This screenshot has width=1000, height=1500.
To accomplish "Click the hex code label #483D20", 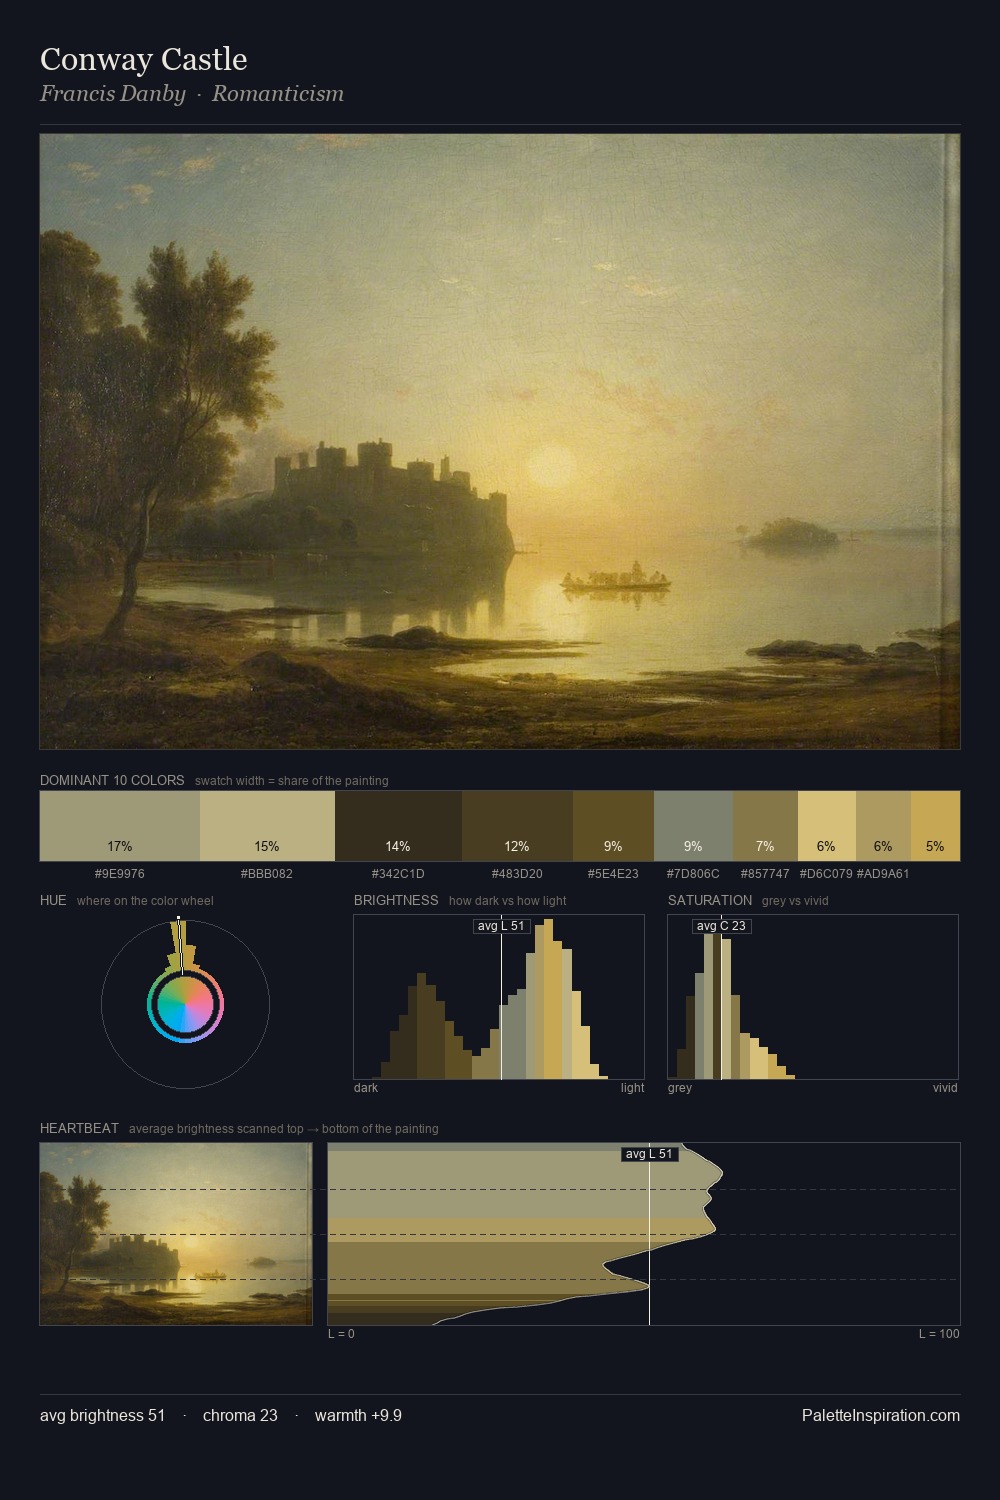I will (x=517, y=874).
